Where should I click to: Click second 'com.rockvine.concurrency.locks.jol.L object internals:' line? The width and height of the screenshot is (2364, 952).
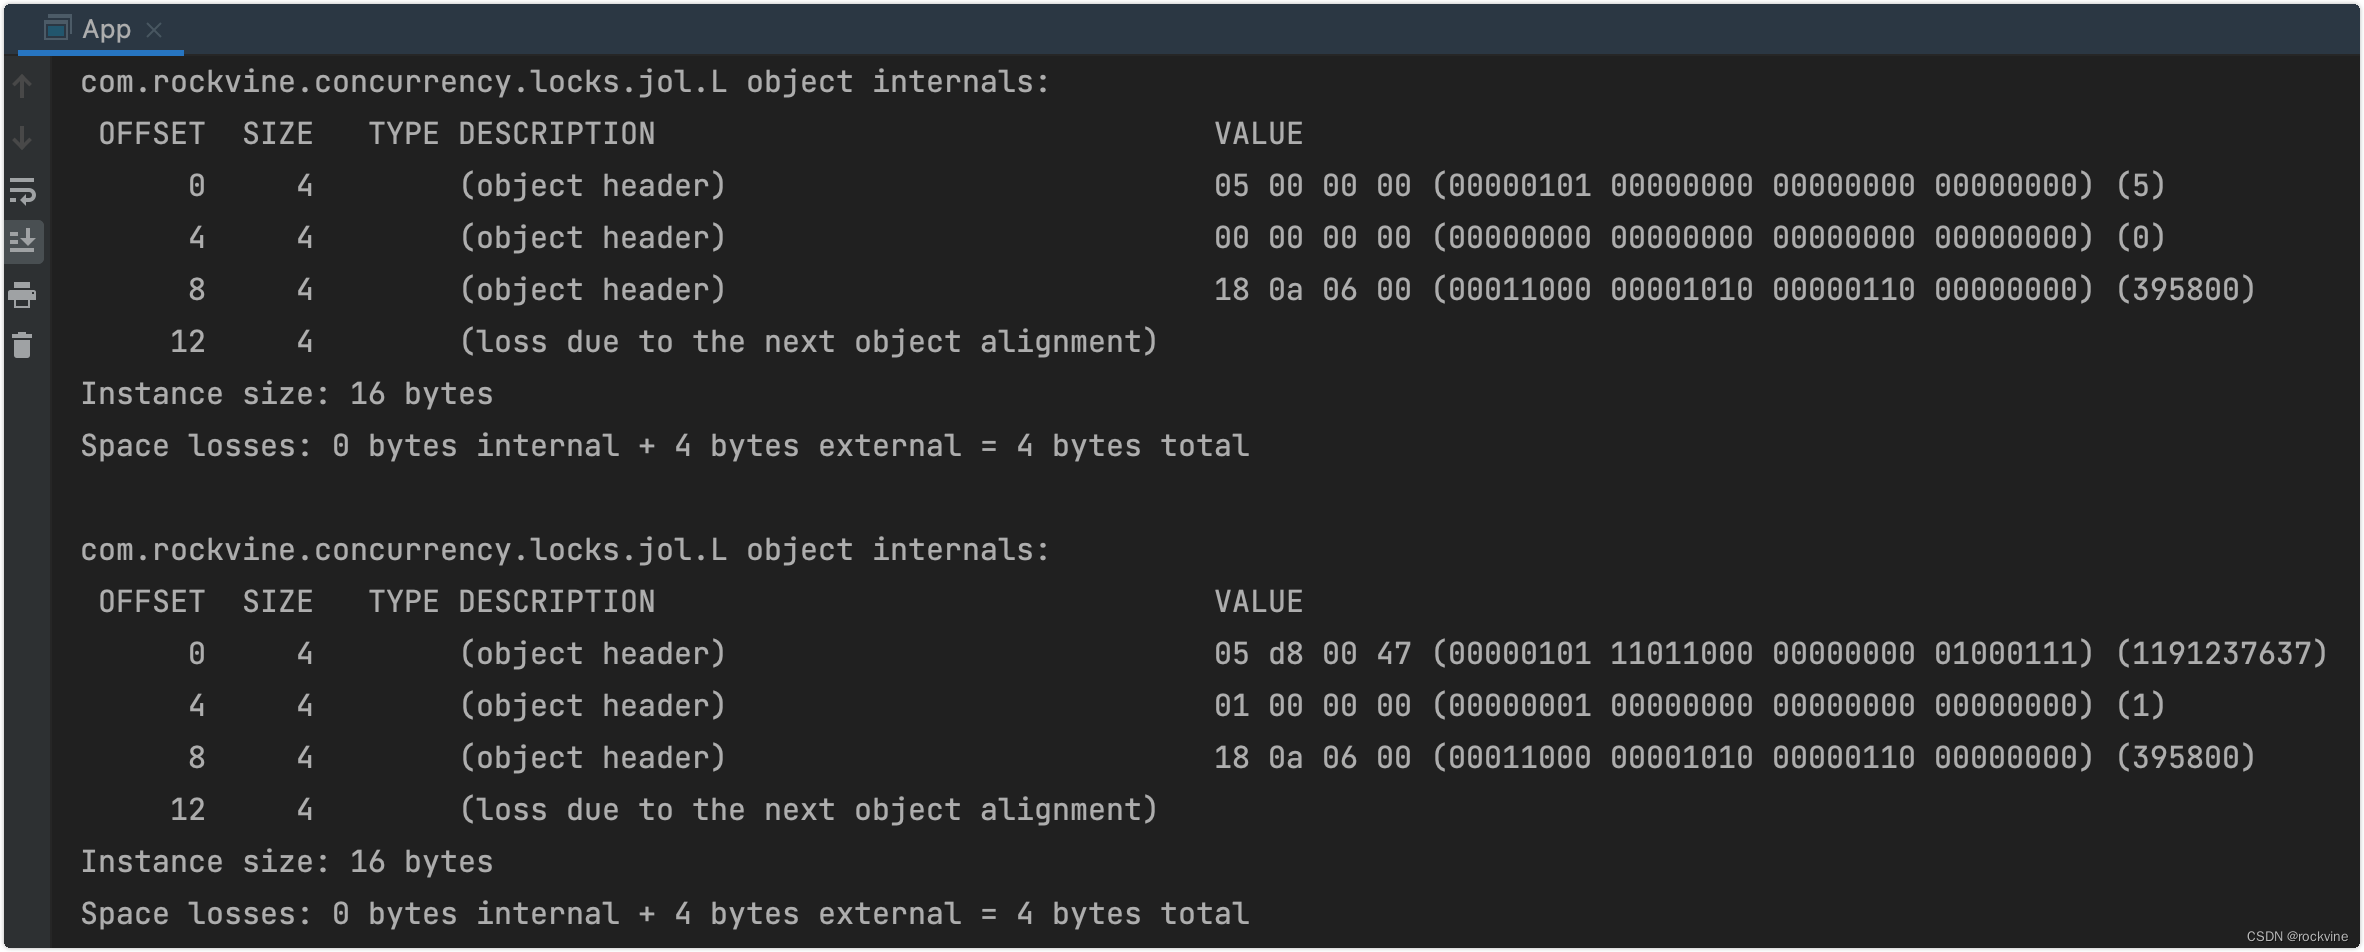(x=565, y=550)
